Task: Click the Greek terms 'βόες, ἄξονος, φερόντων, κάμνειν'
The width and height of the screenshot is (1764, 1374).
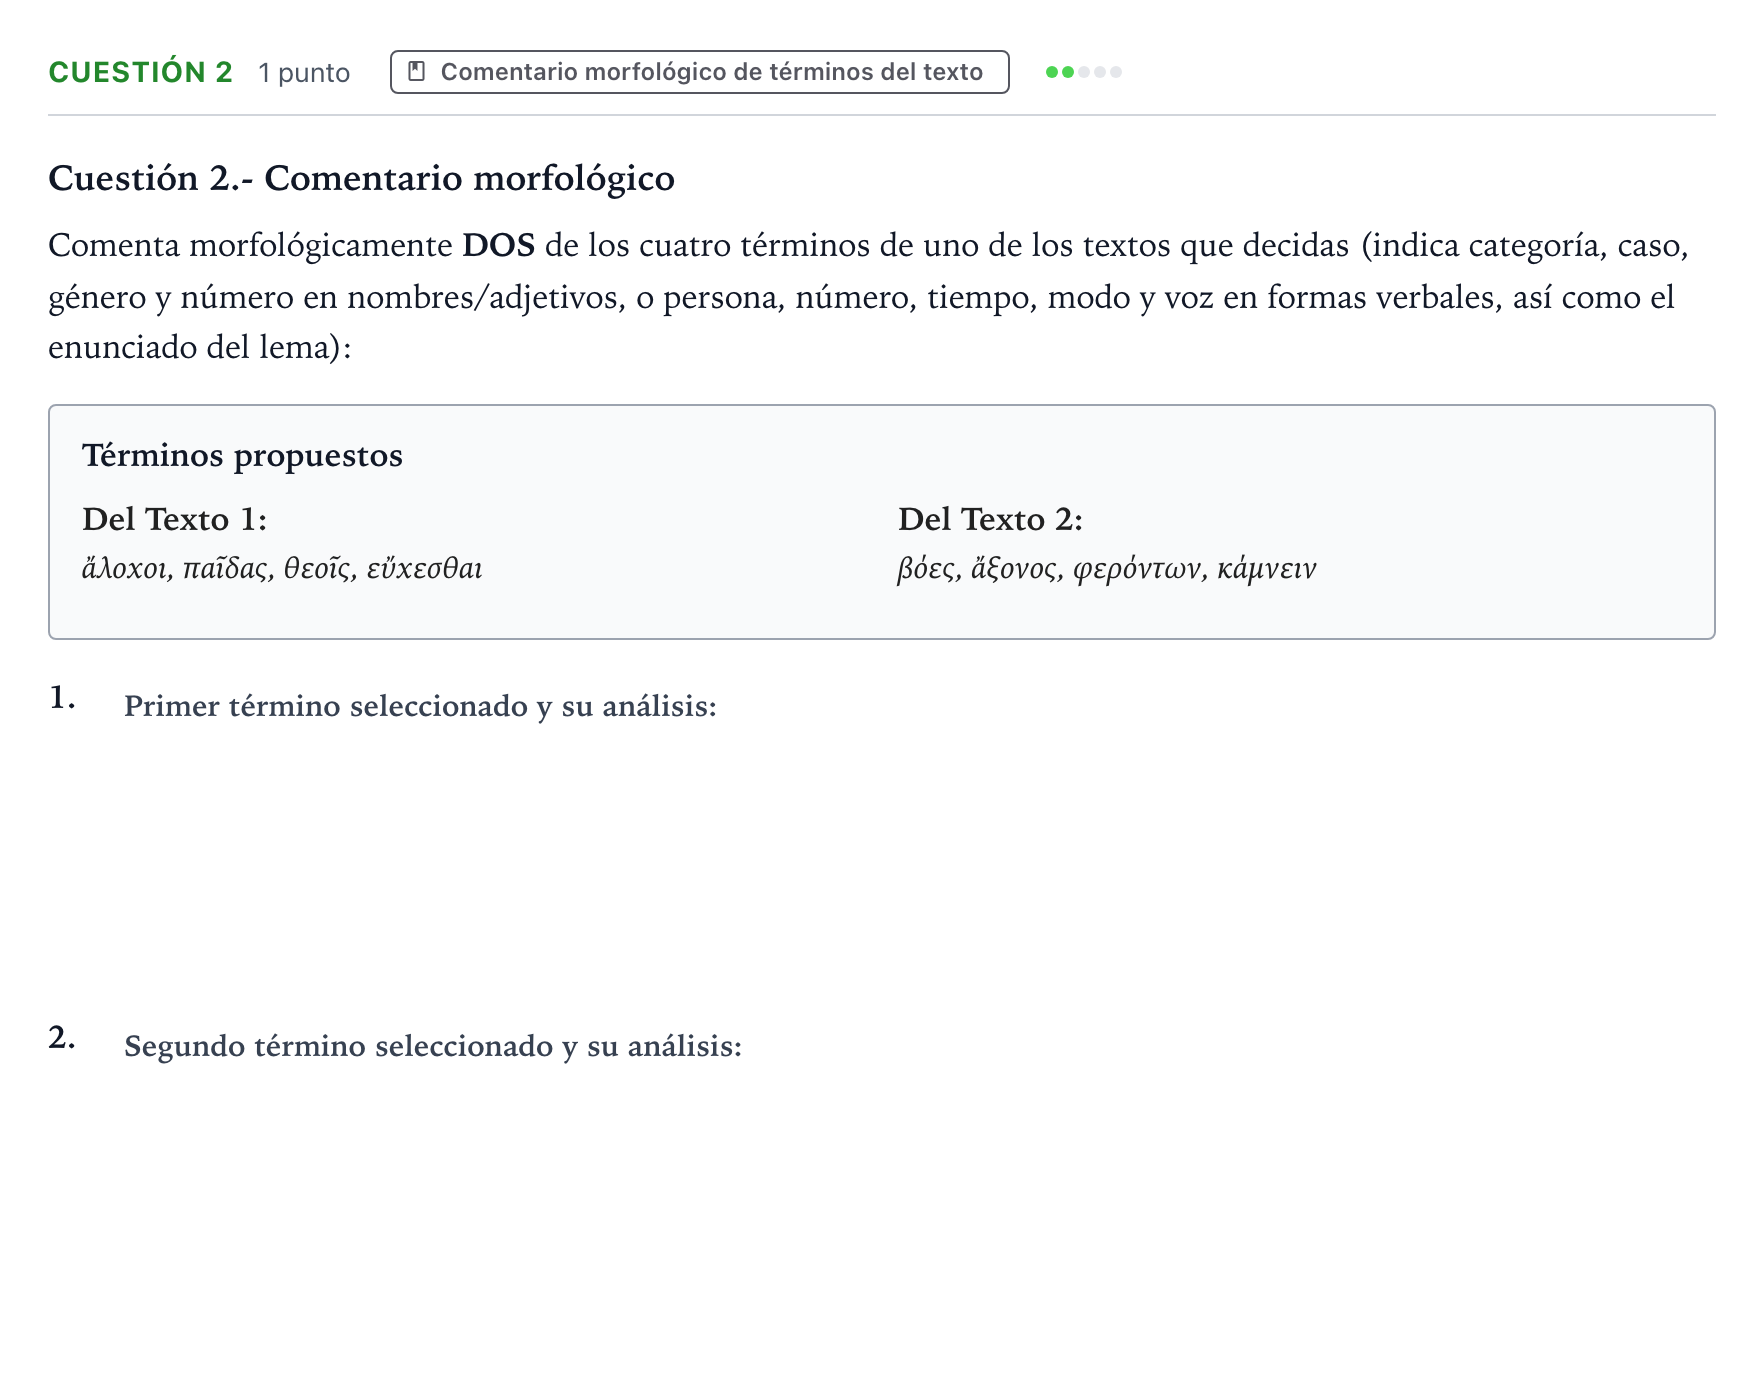Action: click(x=1108, y=568)
